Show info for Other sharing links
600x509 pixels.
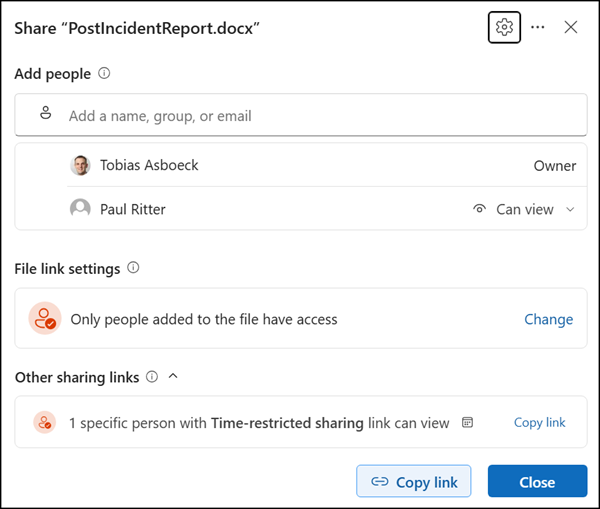click(152, 377)
